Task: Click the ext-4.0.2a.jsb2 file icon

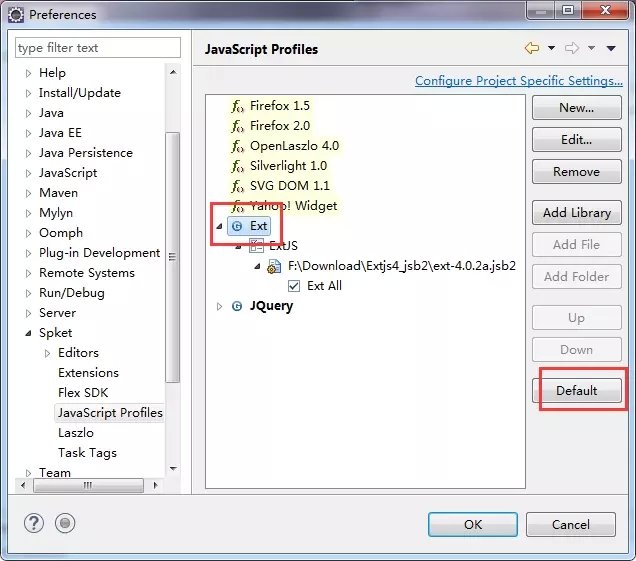Action: tap(274, 266)
